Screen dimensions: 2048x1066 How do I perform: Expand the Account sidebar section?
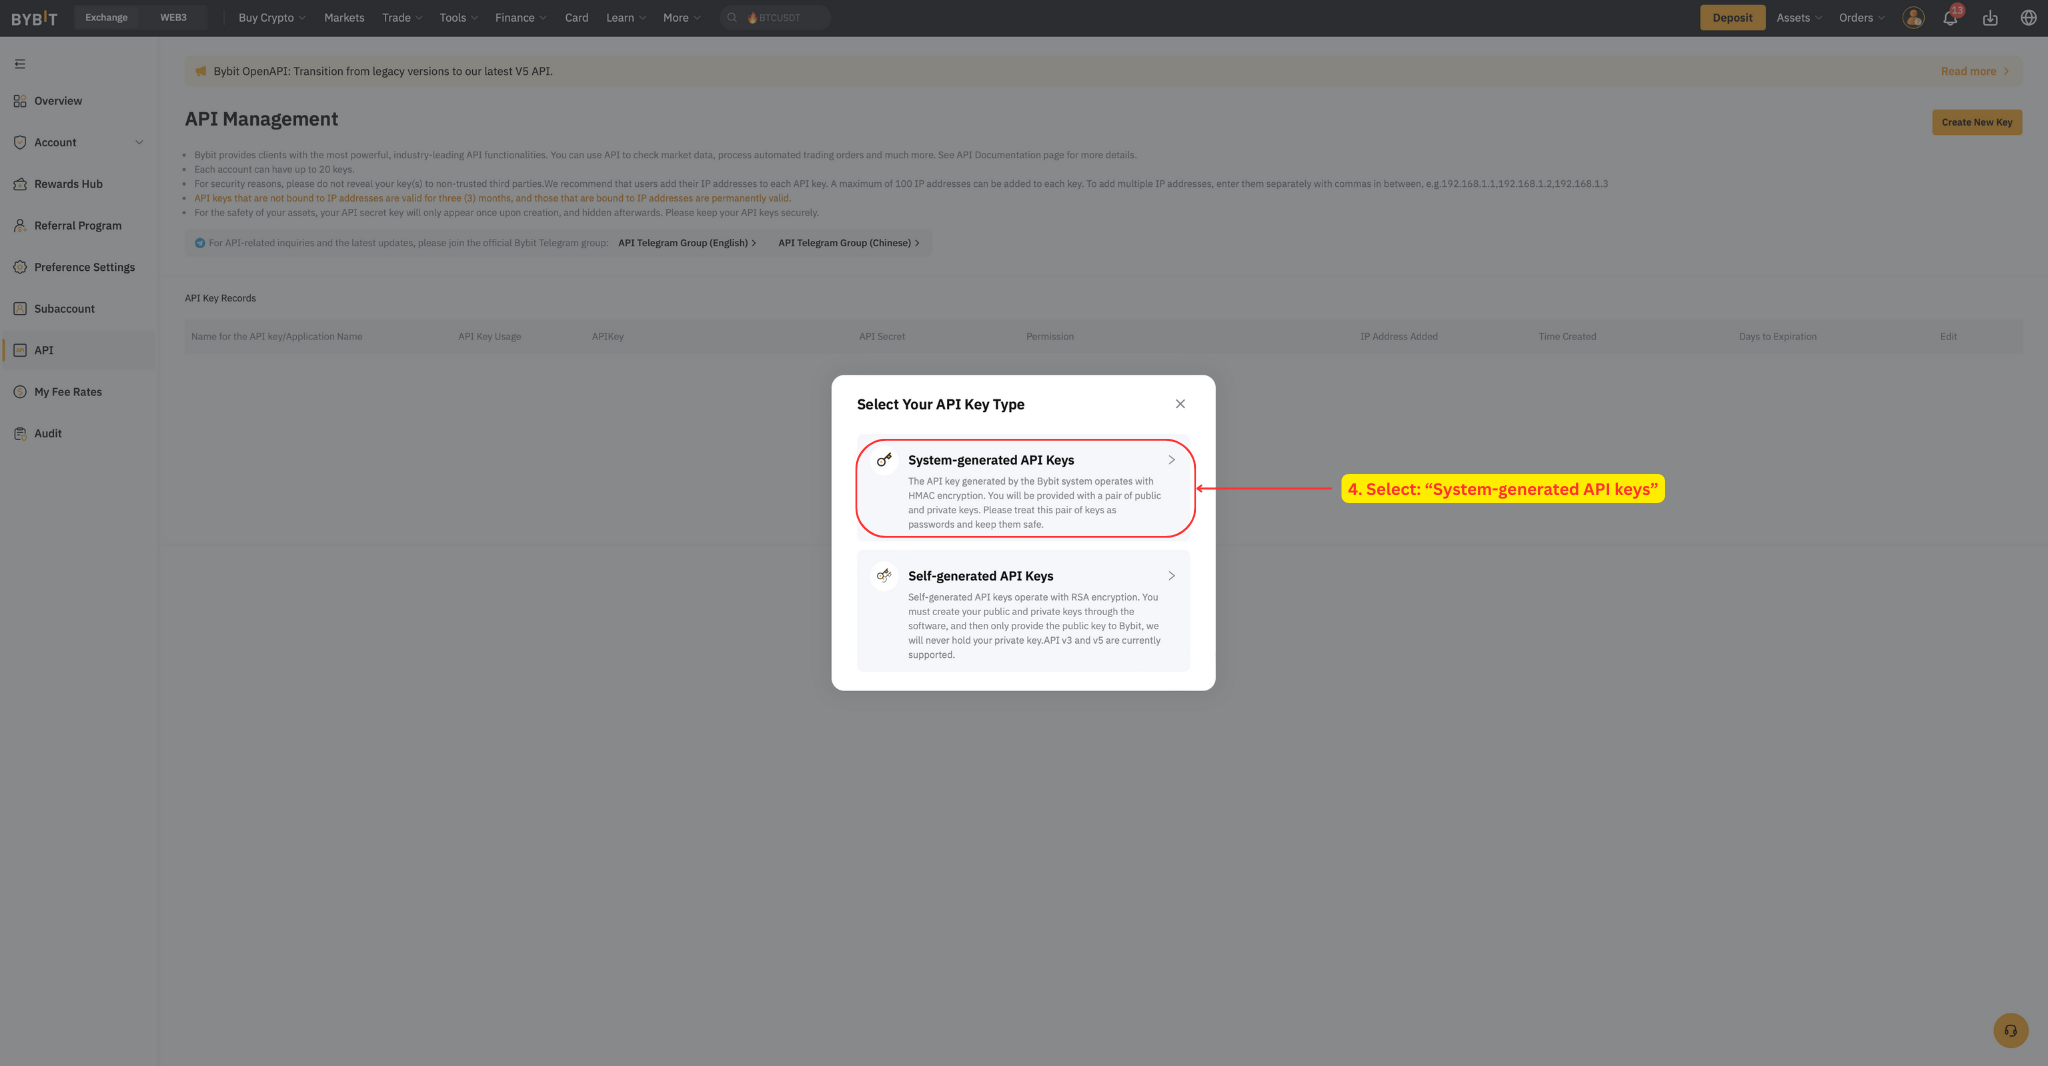(x=78, y=142)
